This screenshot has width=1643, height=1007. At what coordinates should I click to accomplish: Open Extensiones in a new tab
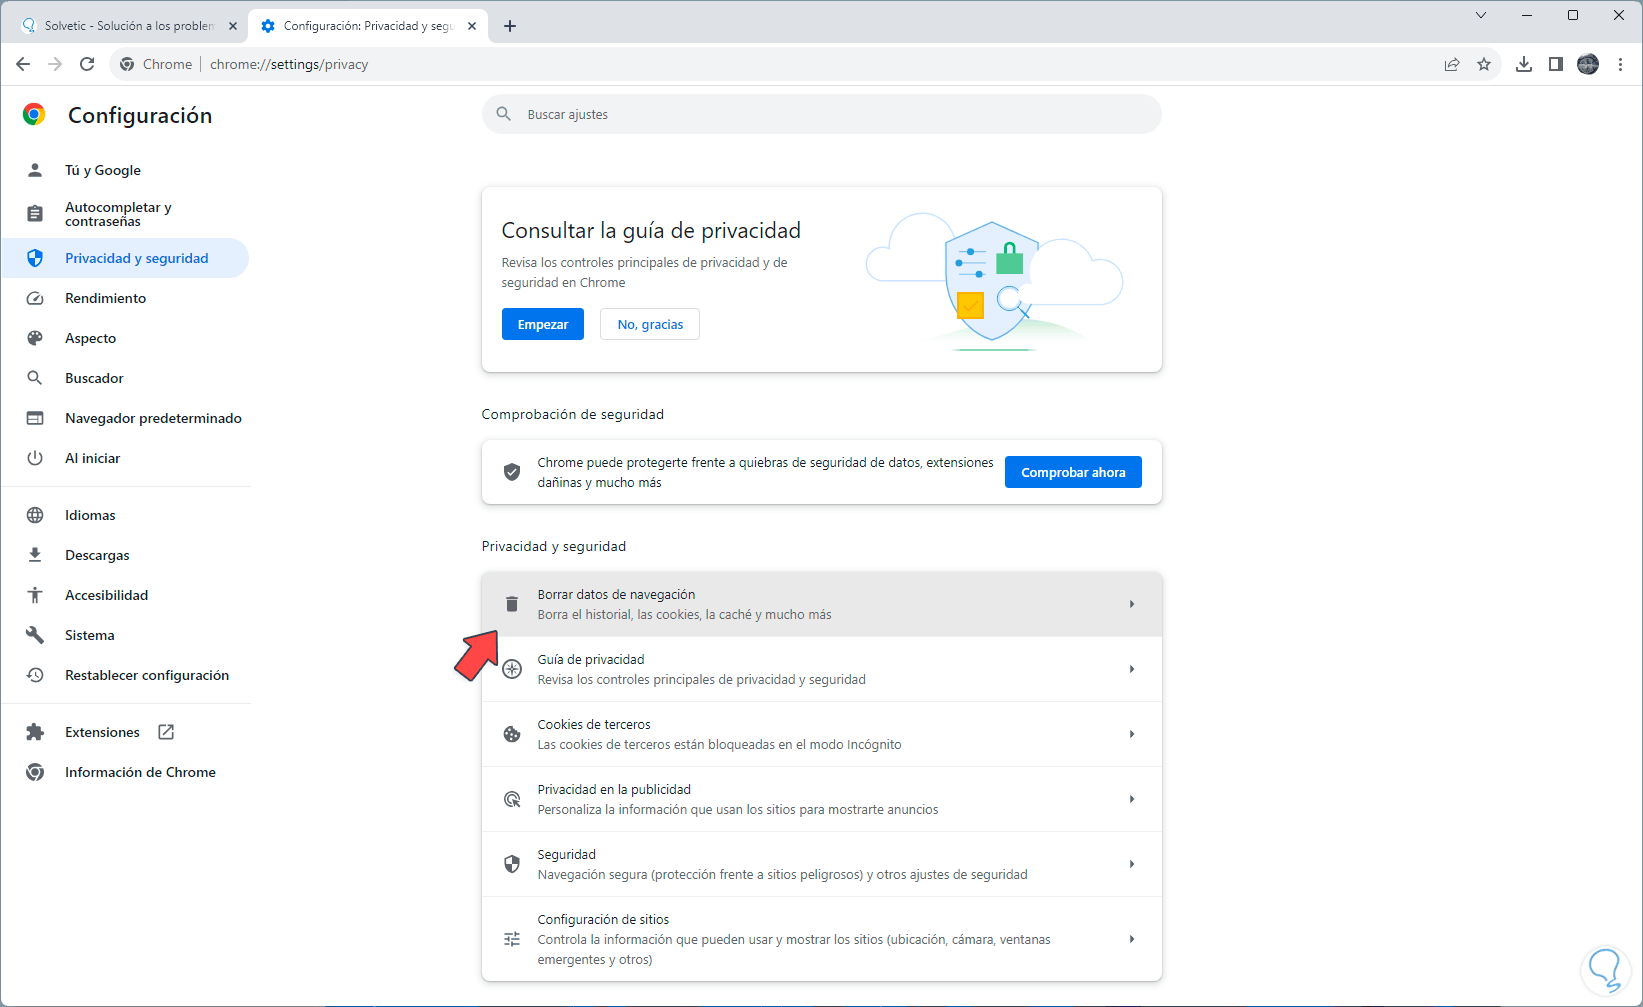tap(125, 732)
